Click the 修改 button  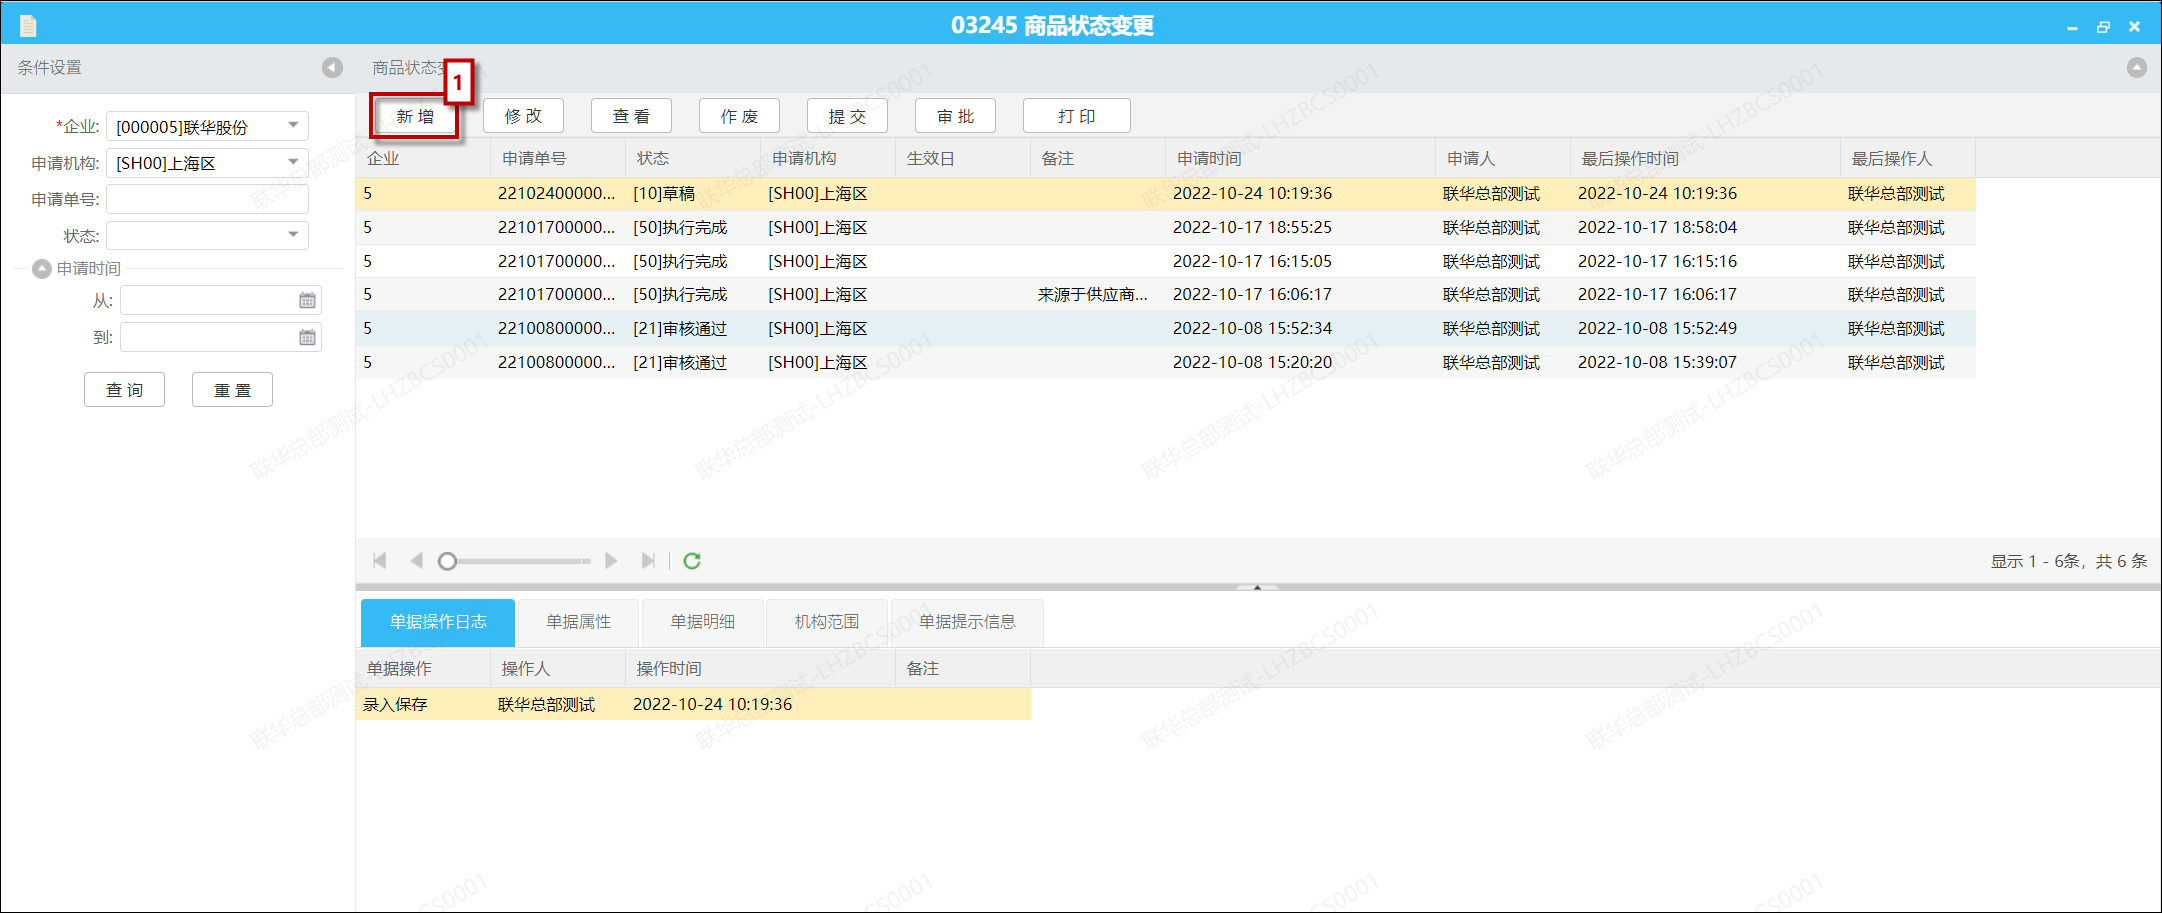(523, 116)
